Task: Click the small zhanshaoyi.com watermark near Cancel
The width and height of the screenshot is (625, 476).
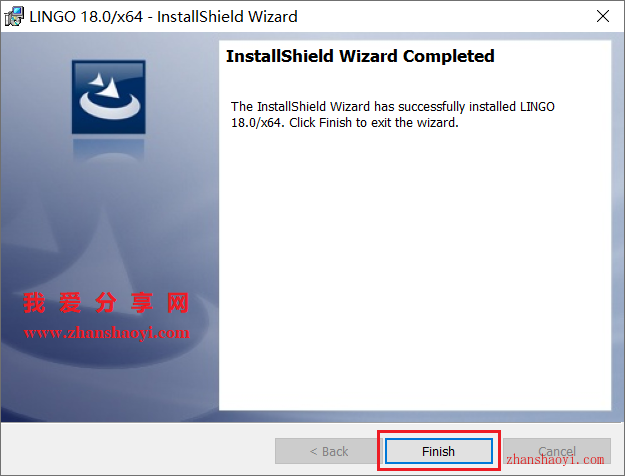Action: pos(555,460)
